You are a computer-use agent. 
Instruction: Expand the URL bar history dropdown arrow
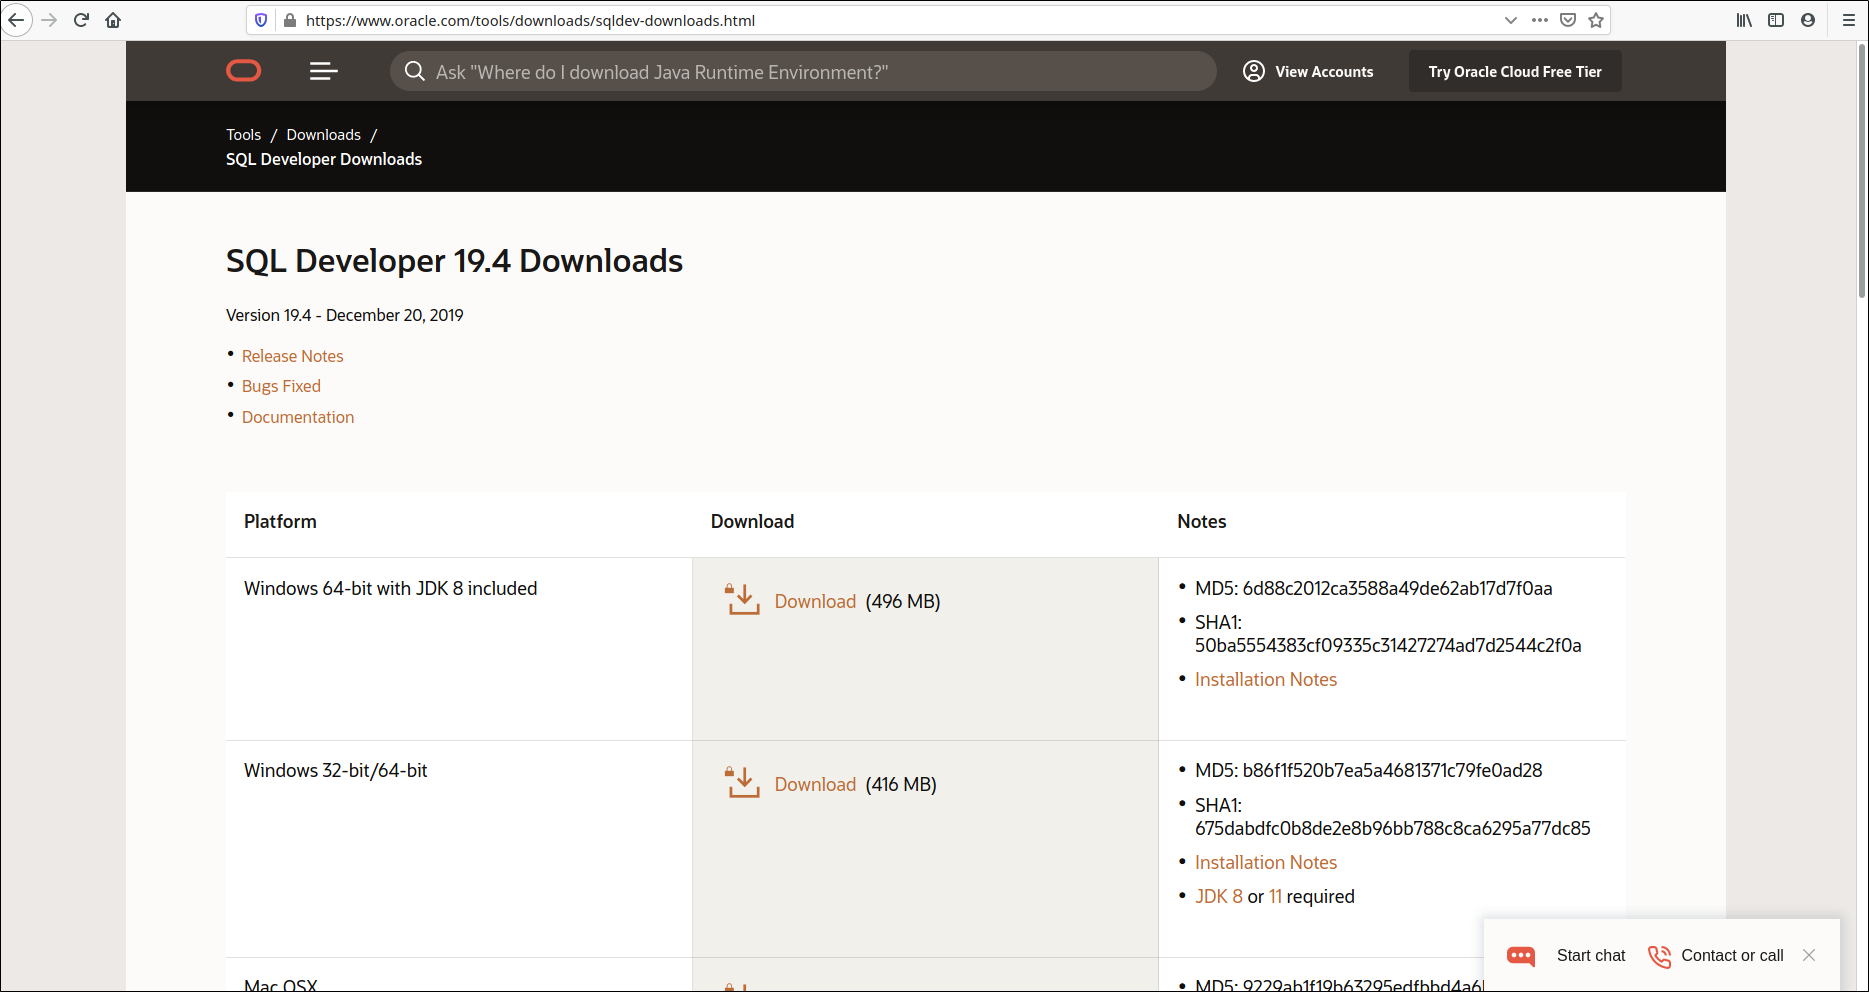[1510, 20]
